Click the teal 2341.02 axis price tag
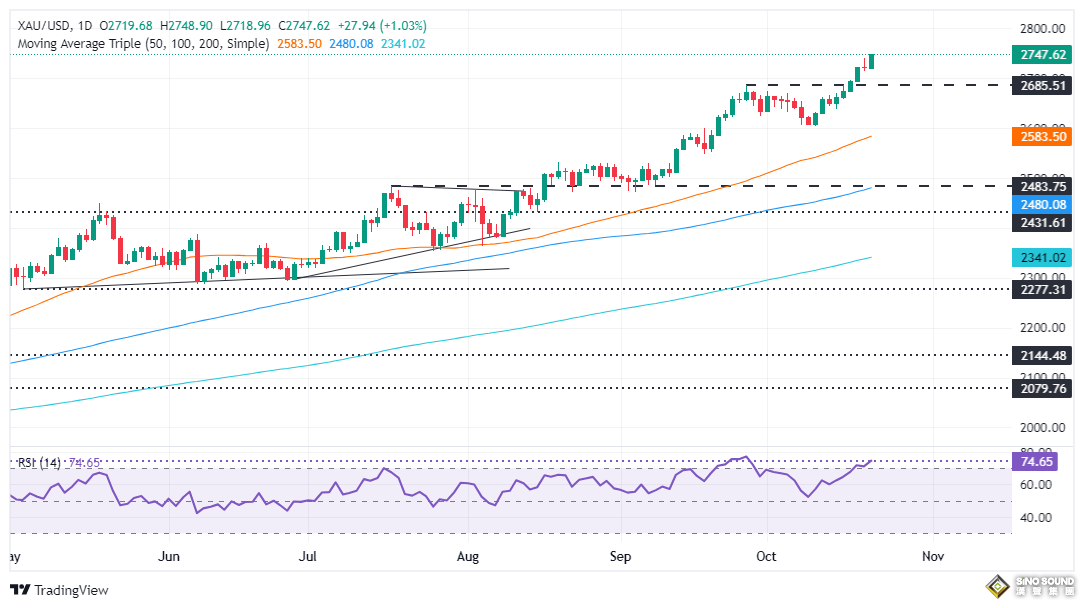This screenshot has height=608, width=1084. [x=1042, y=257]
